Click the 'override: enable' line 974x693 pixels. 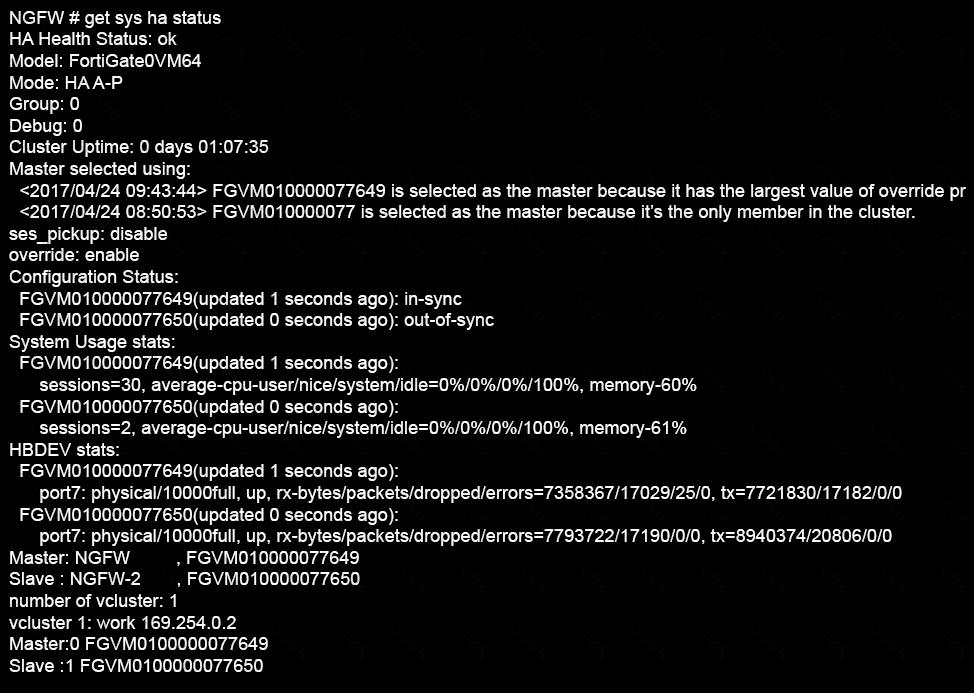click(x=74, y=255)
